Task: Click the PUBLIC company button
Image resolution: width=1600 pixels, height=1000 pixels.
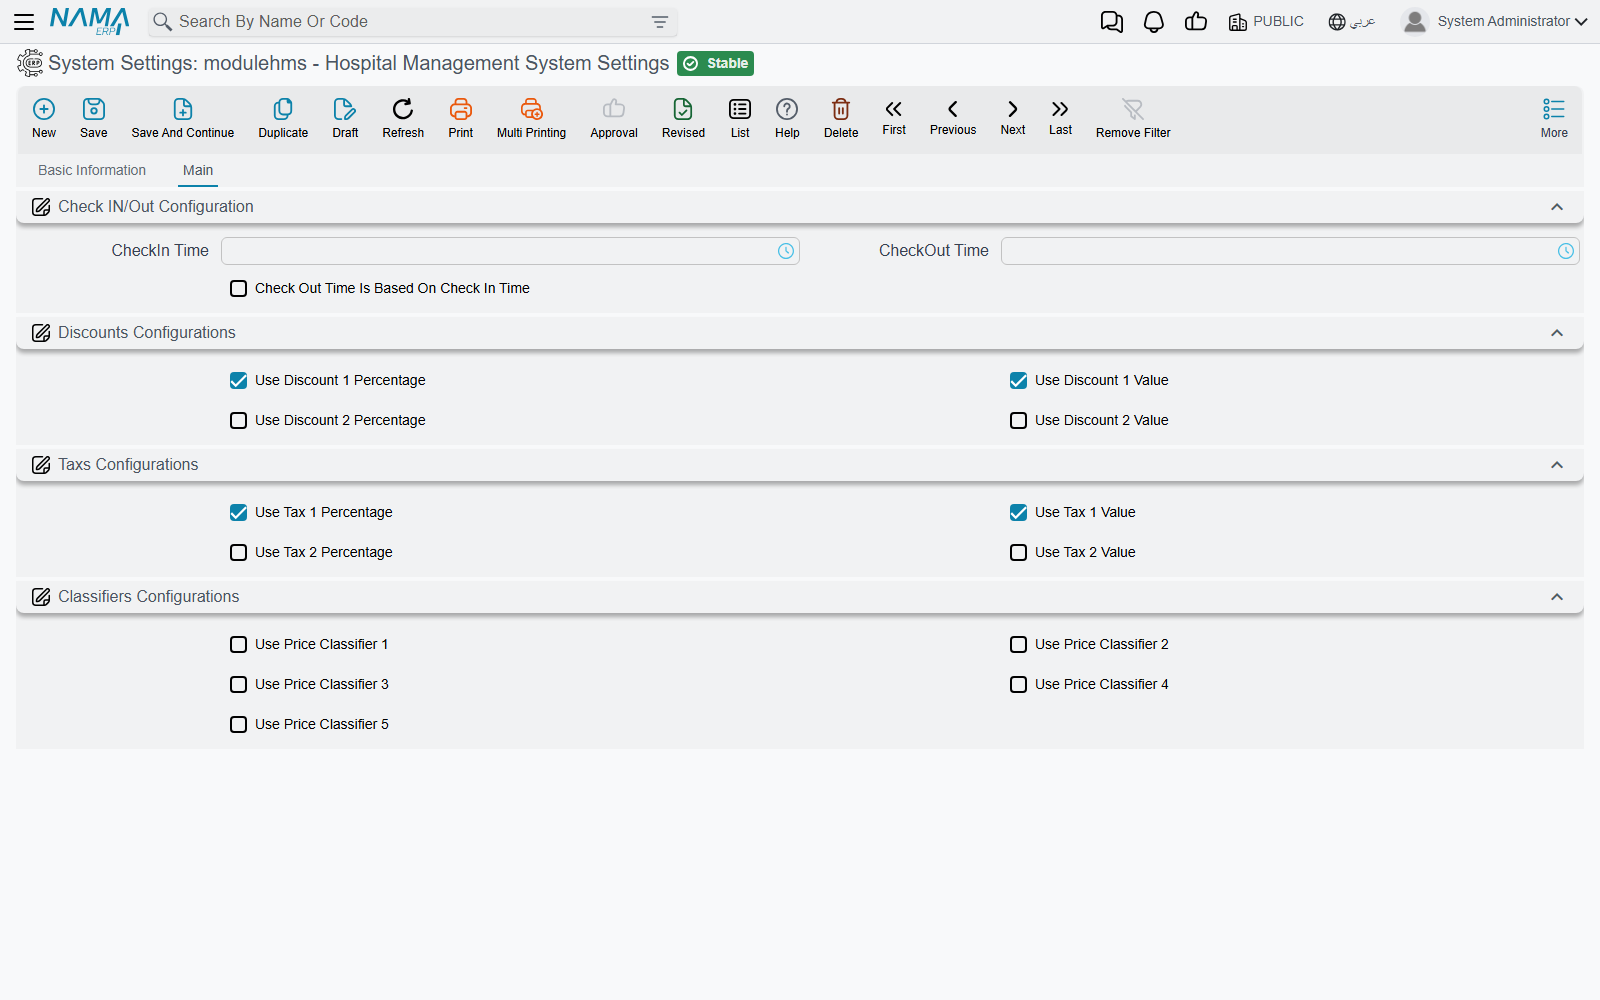Action: [1266, 22]
